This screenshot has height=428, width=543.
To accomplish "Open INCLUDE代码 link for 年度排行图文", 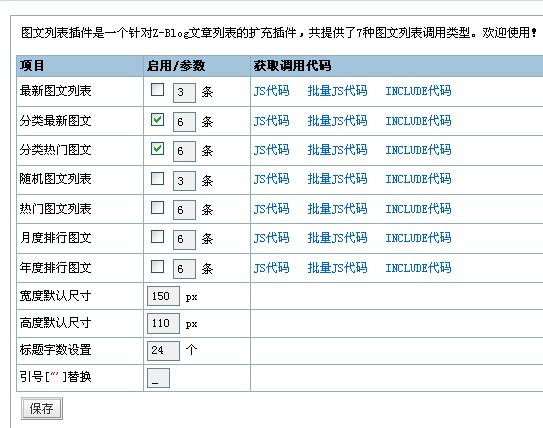I will pyautogui.click(x=418, y=267).
